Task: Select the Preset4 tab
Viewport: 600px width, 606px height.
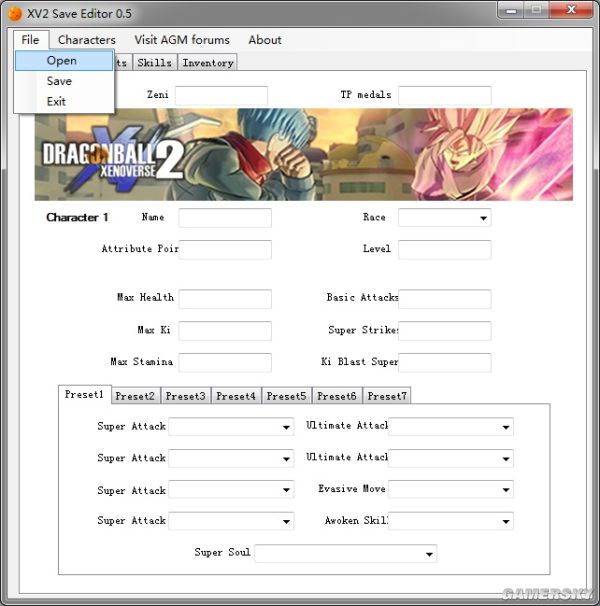Action: [236, 396]
